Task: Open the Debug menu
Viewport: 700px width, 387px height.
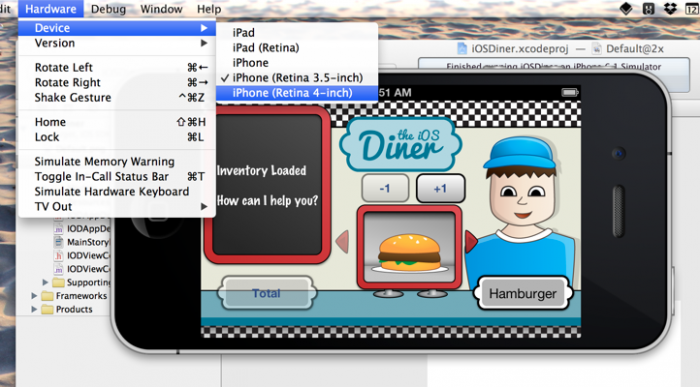Action: [x=108, y=9]
